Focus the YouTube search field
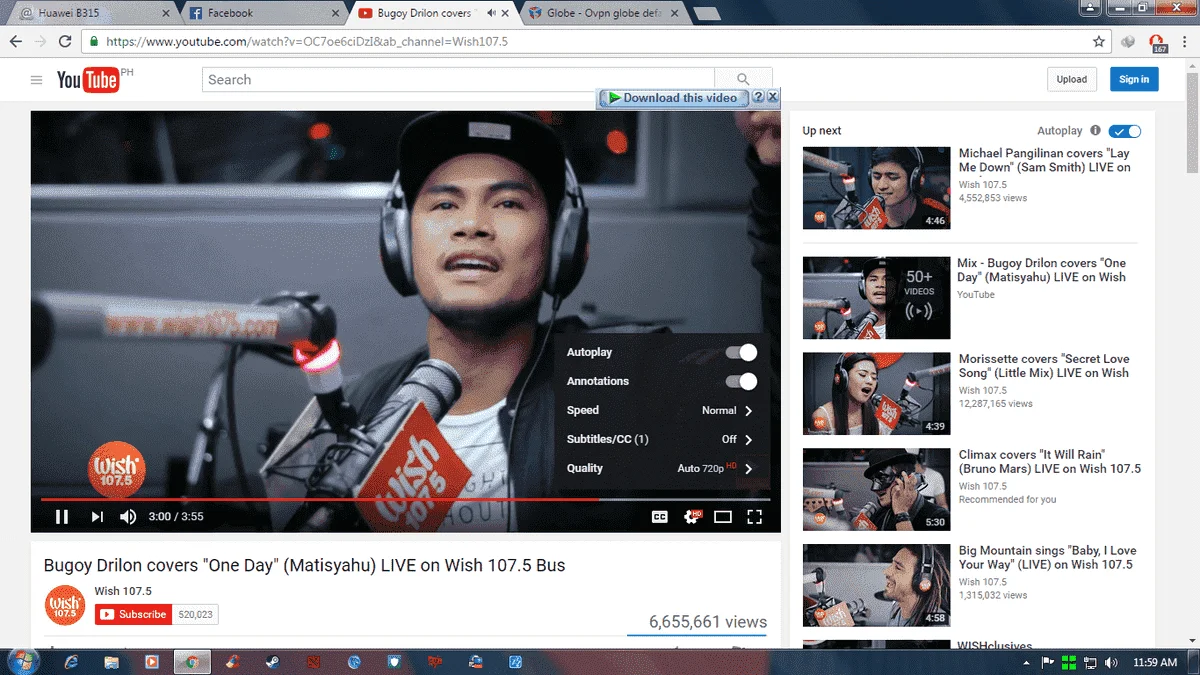This screenshot has height=675, width=1200. [458, 80]
